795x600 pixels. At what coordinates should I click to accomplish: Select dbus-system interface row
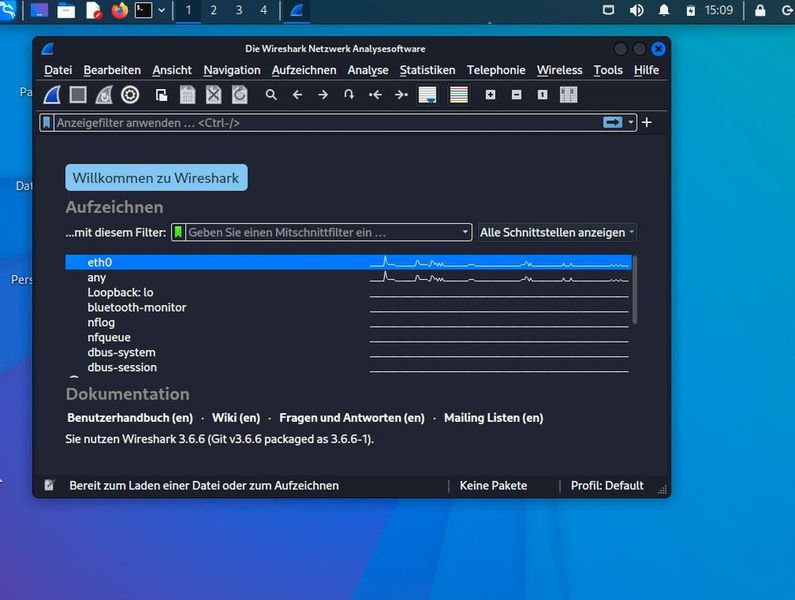[348, 352]
